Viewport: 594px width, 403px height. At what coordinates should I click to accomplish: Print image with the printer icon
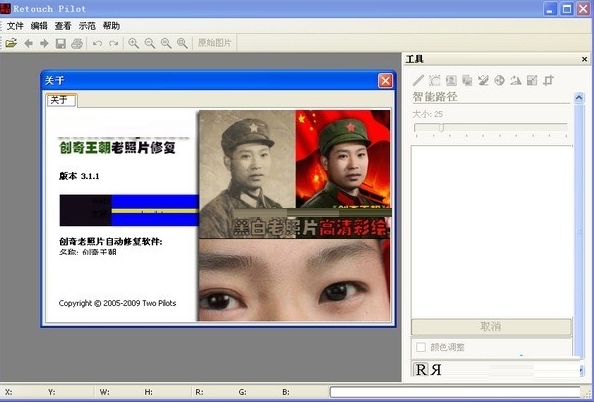[x=77, y=43]
